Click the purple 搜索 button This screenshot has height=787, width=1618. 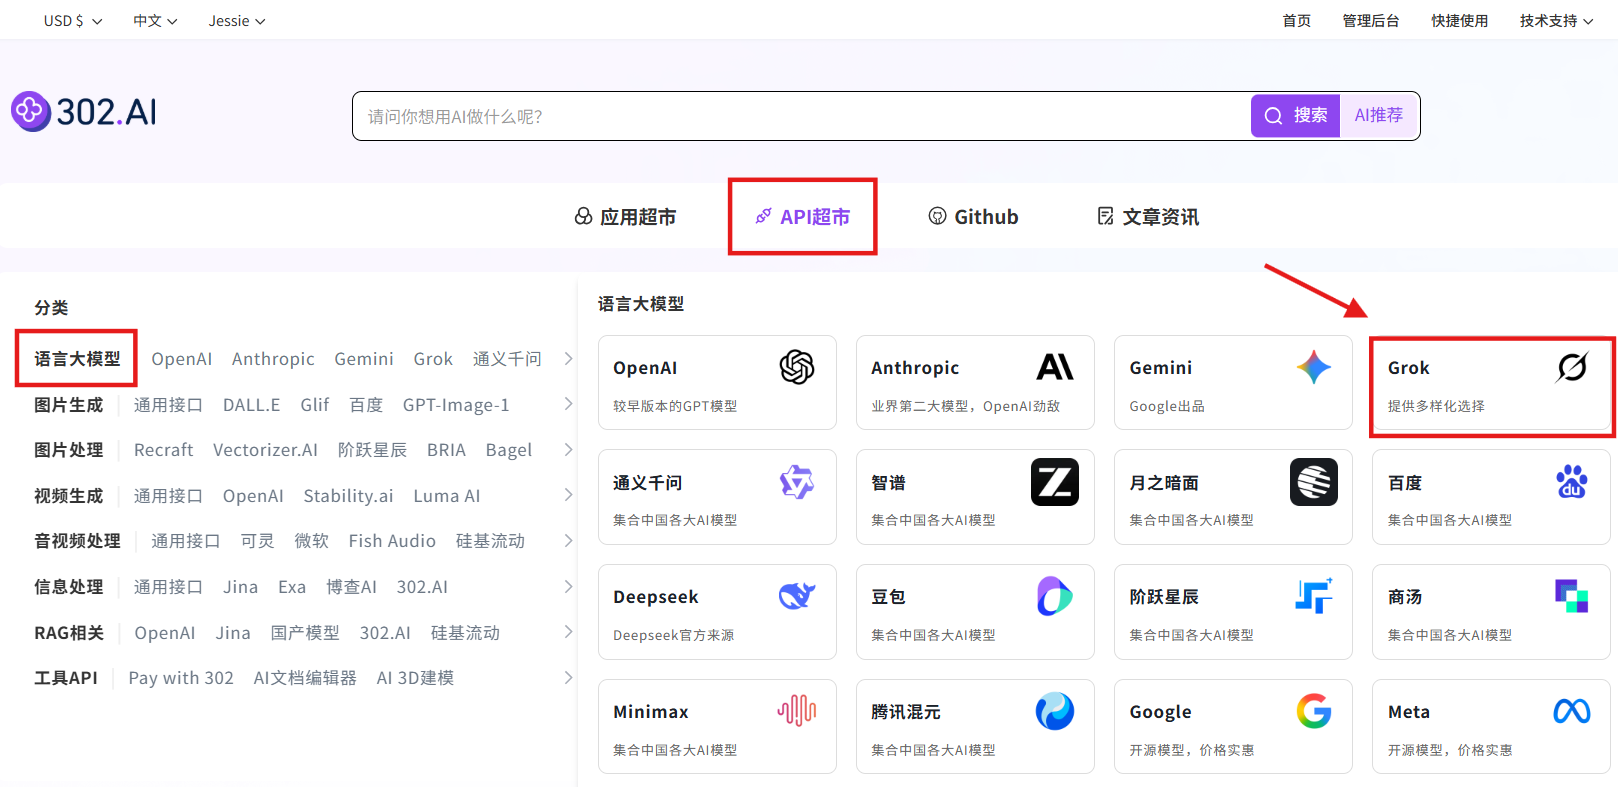[1296, 116]
